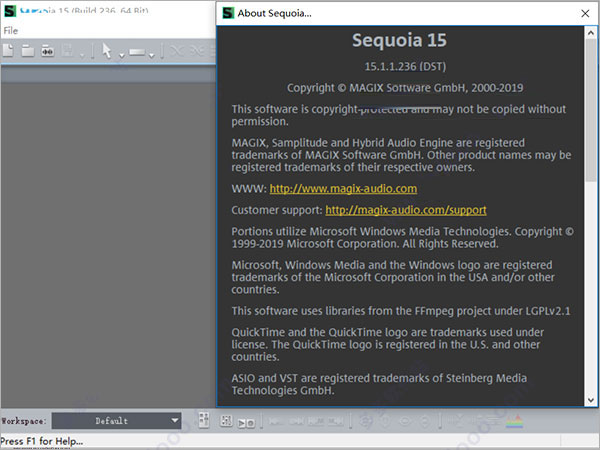Select the range bar tool

tap(137, 52)
